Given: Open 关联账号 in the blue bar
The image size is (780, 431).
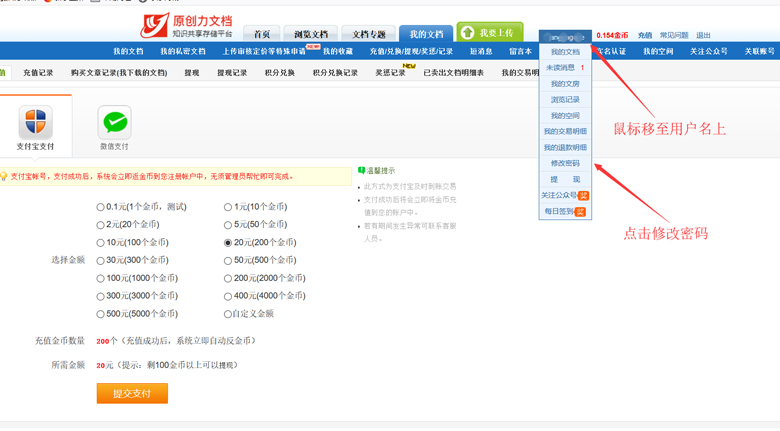Looking at the screenshot, I should click(760, 51).
